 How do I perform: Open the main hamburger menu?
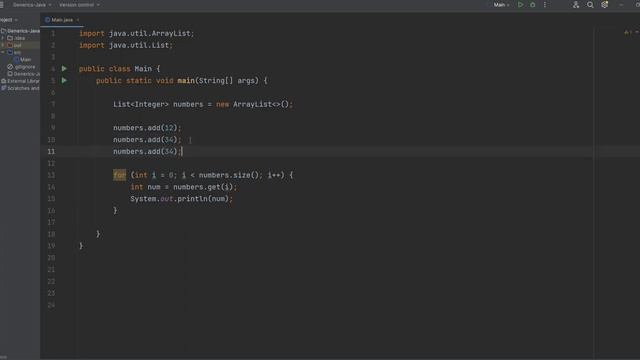pos(2,5)
